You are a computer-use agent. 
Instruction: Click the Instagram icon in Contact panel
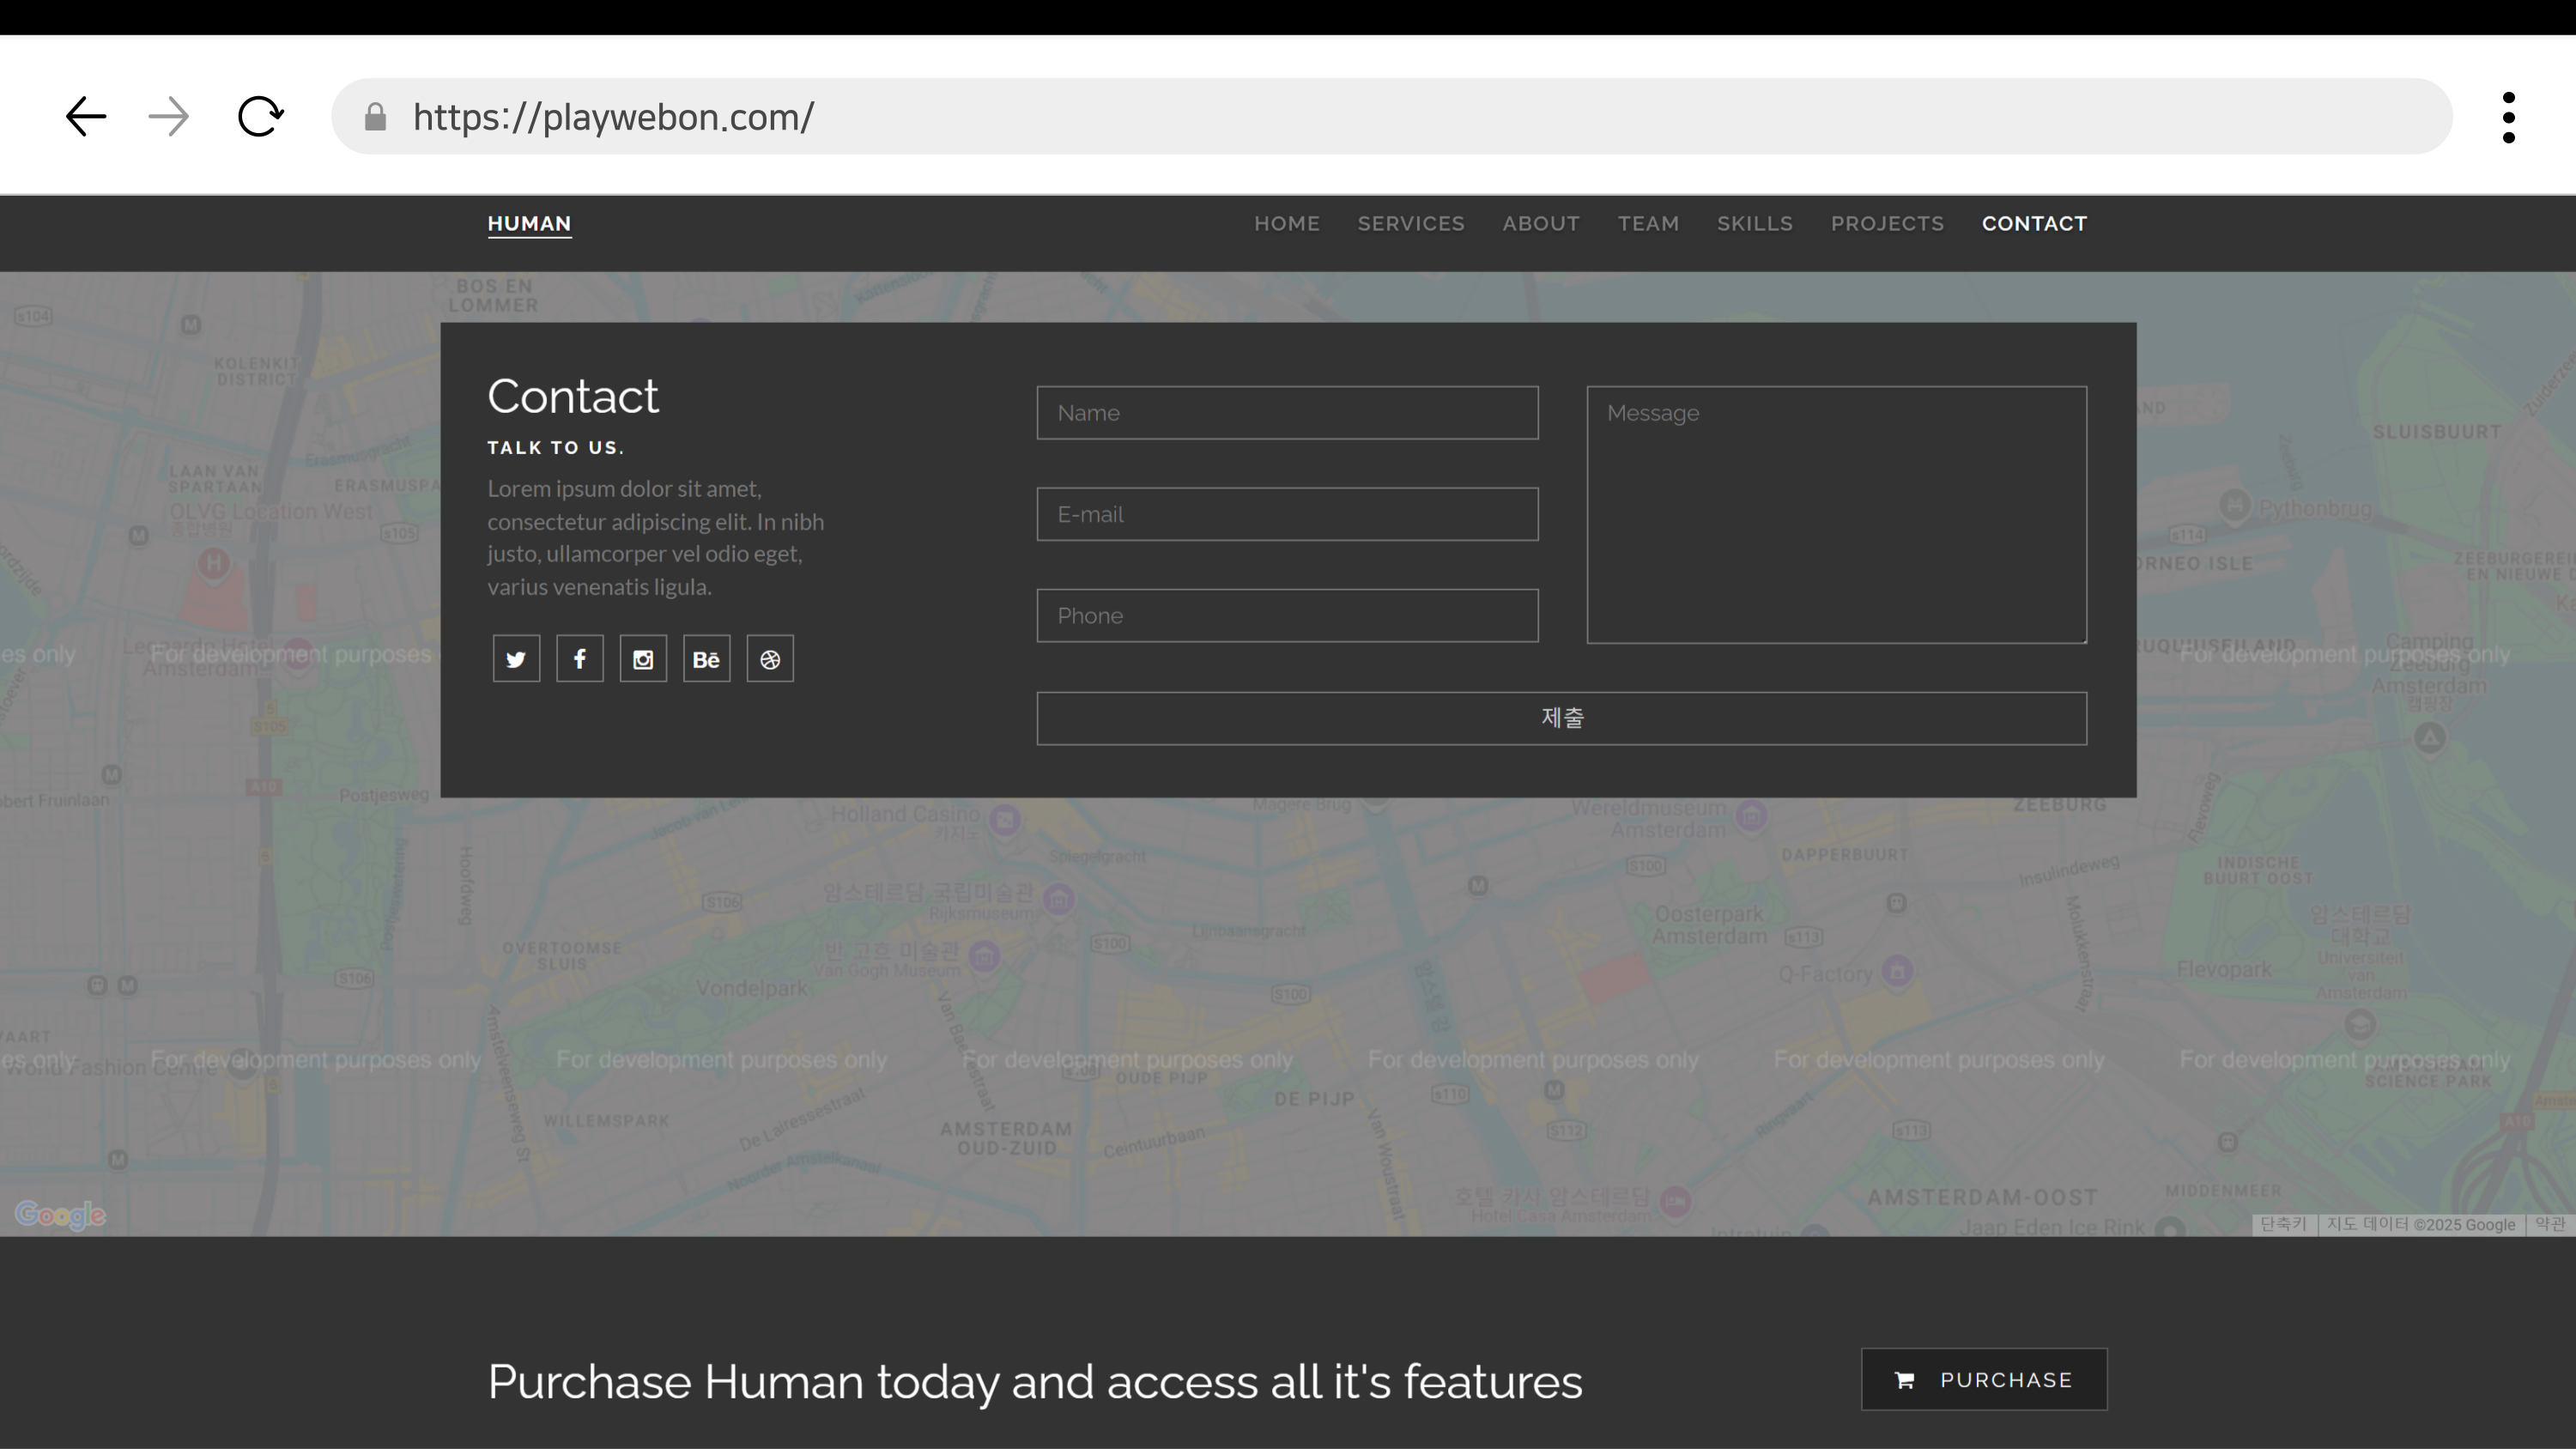(x=643, y=659)
